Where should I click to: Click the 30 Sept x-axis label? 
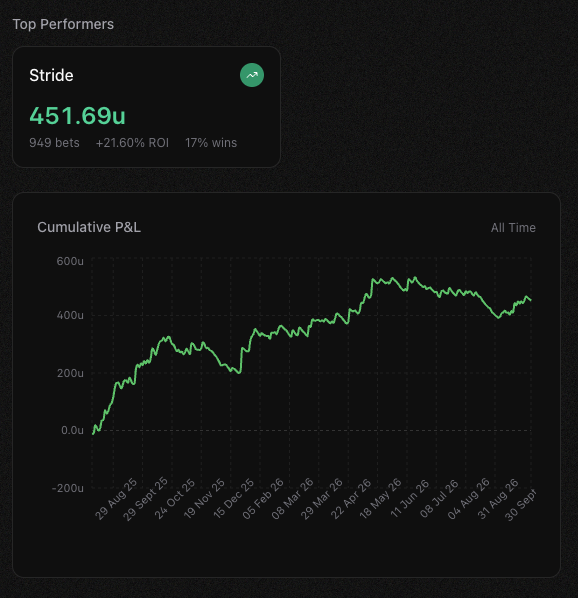click(x=520, y=505)
